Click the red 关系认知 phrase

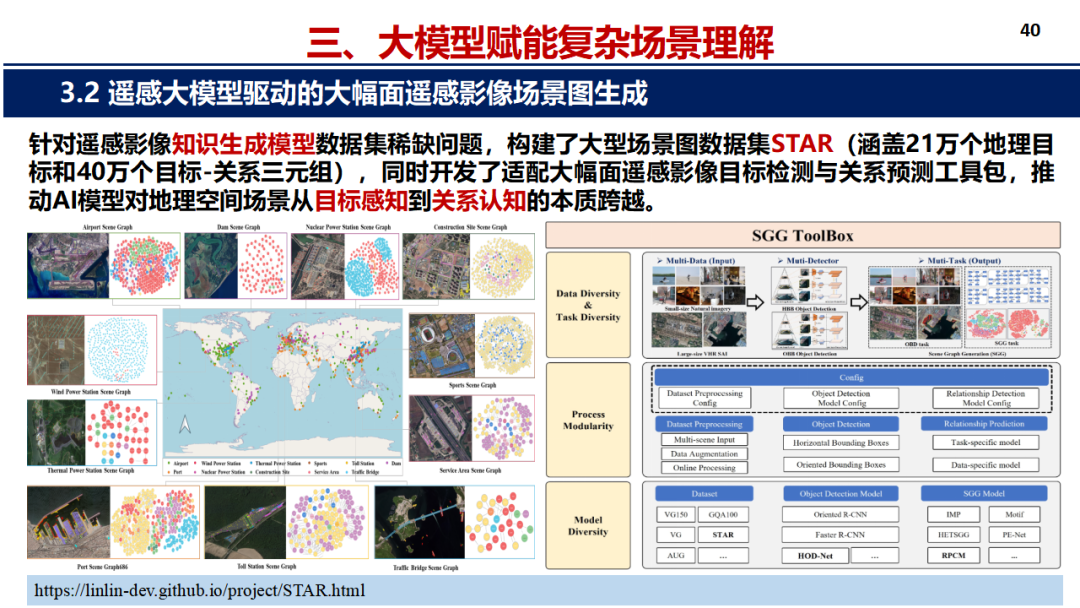(x=479, y=200)
